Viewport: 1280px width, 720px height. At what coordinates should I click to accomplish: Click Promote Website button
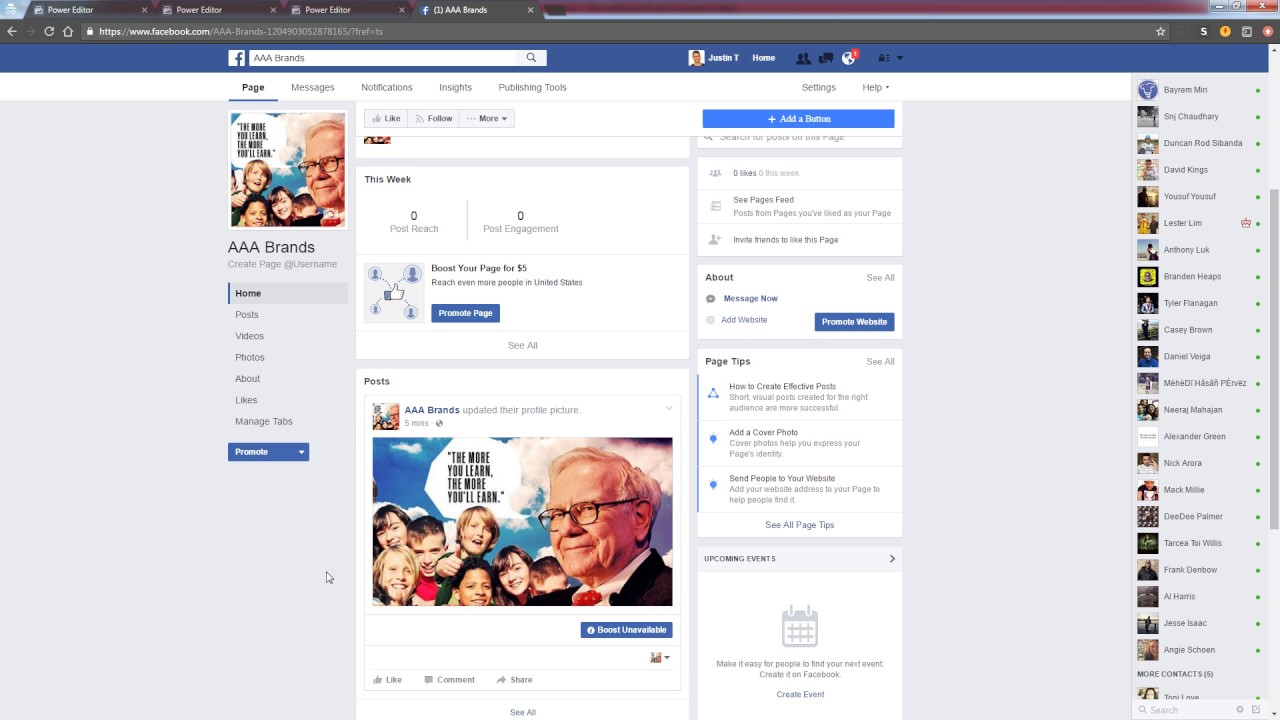[x=854, y=322]
